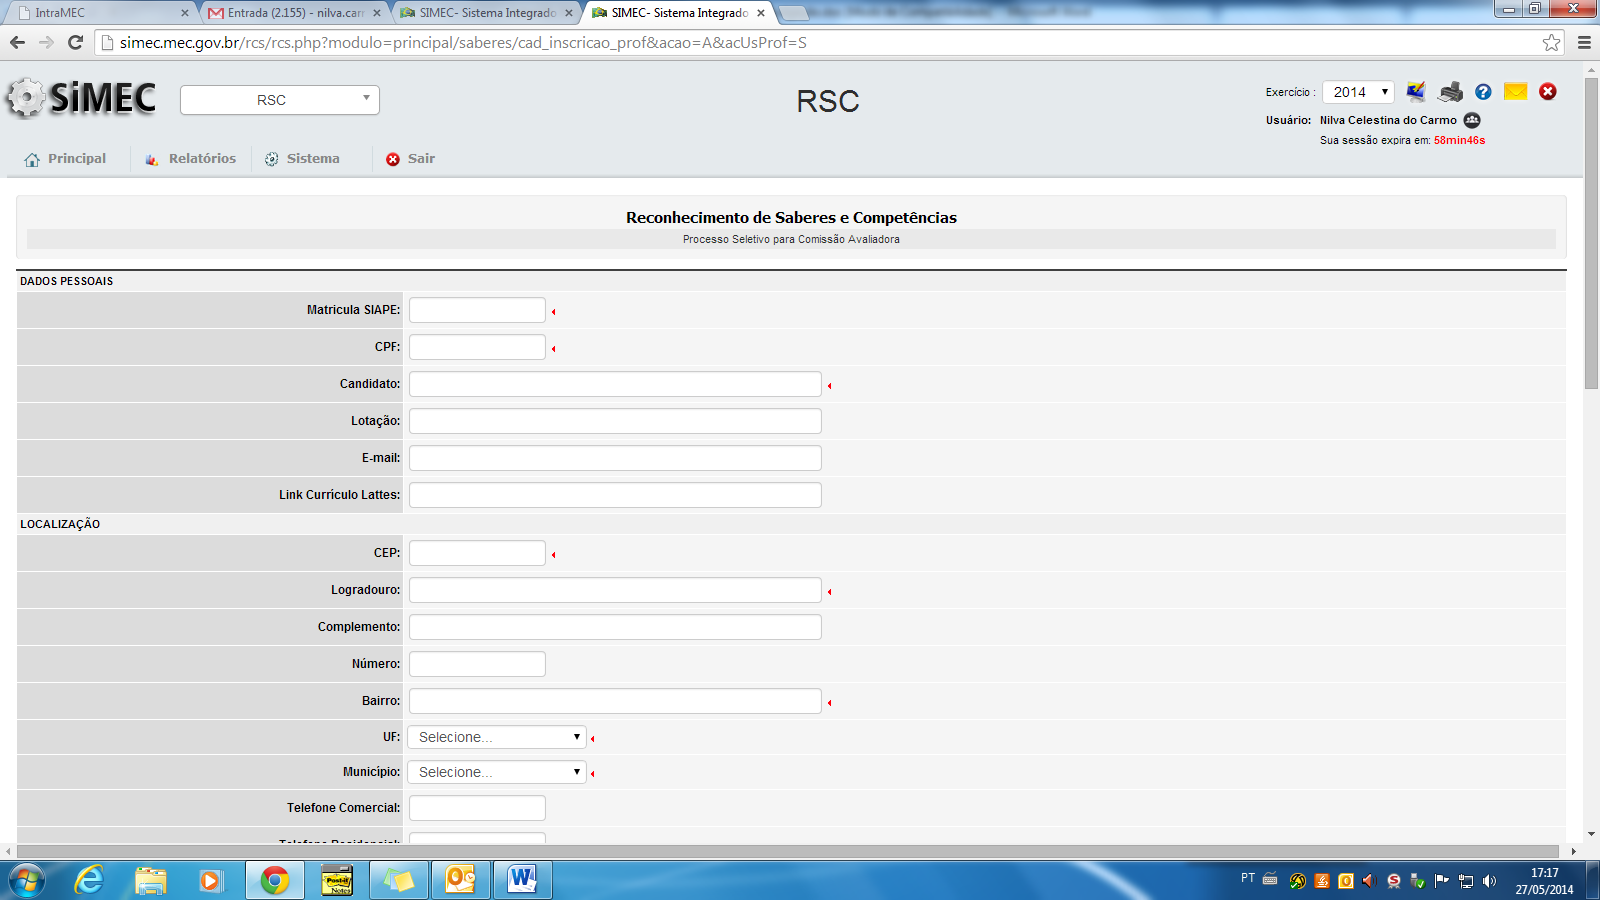Bookmark page with the star icon
This screenshot has width=1600, height=900.
tap(1551, 42)
